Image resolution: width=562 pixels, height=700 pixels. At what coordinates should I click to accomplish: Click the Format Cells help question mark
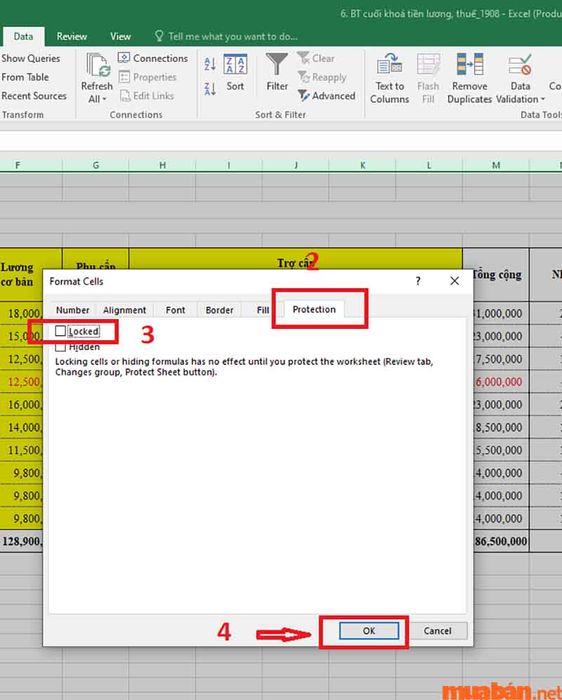(418, 281)
